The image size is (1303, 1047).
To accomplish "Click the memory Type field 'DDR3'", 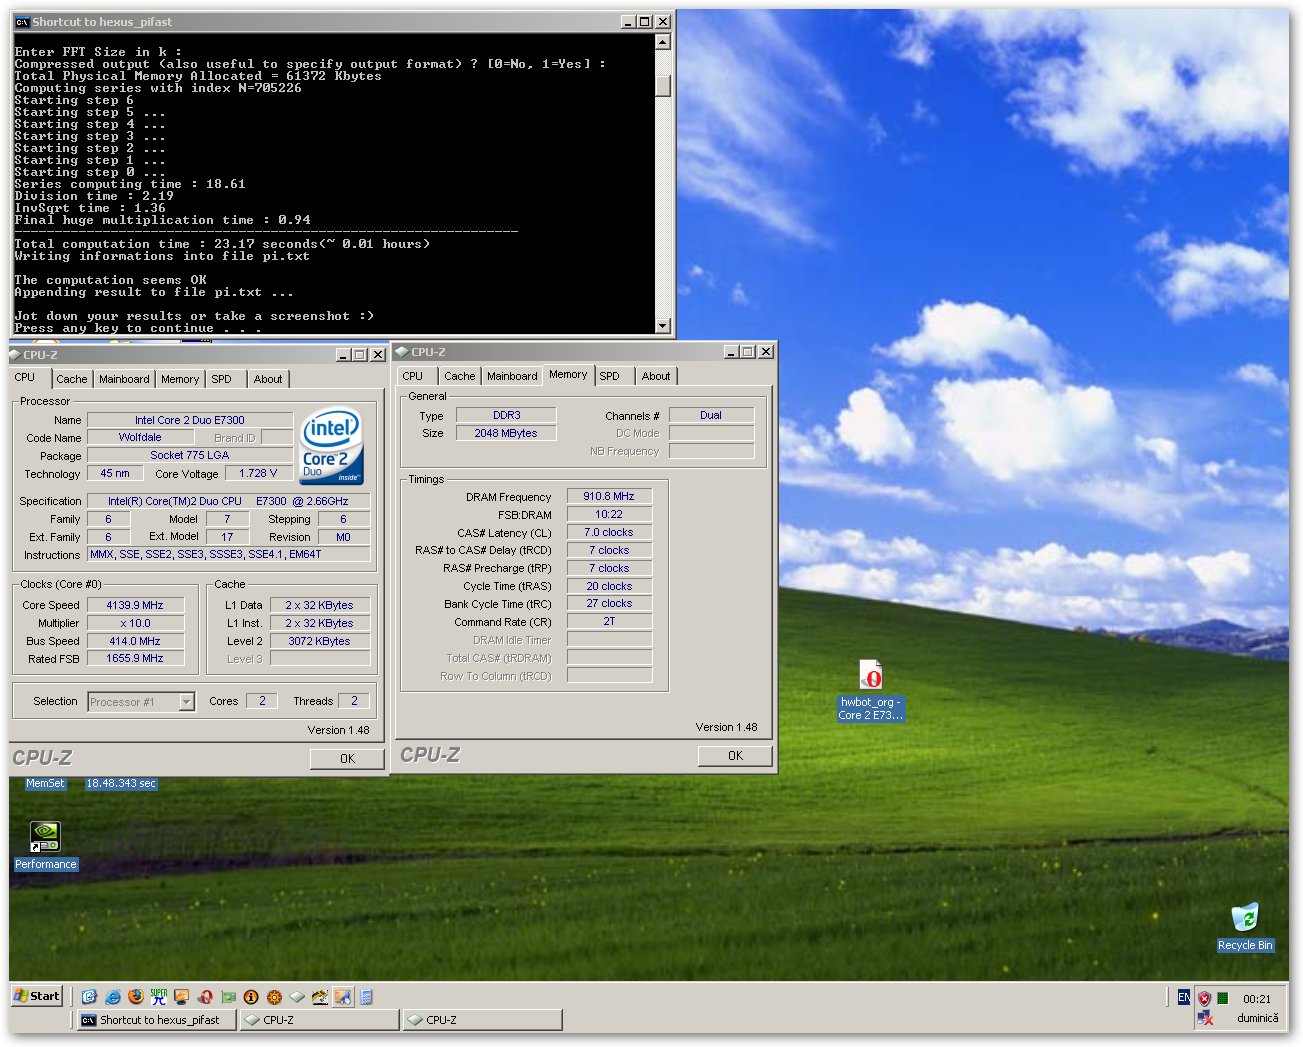I will click(x=506, y=415).
